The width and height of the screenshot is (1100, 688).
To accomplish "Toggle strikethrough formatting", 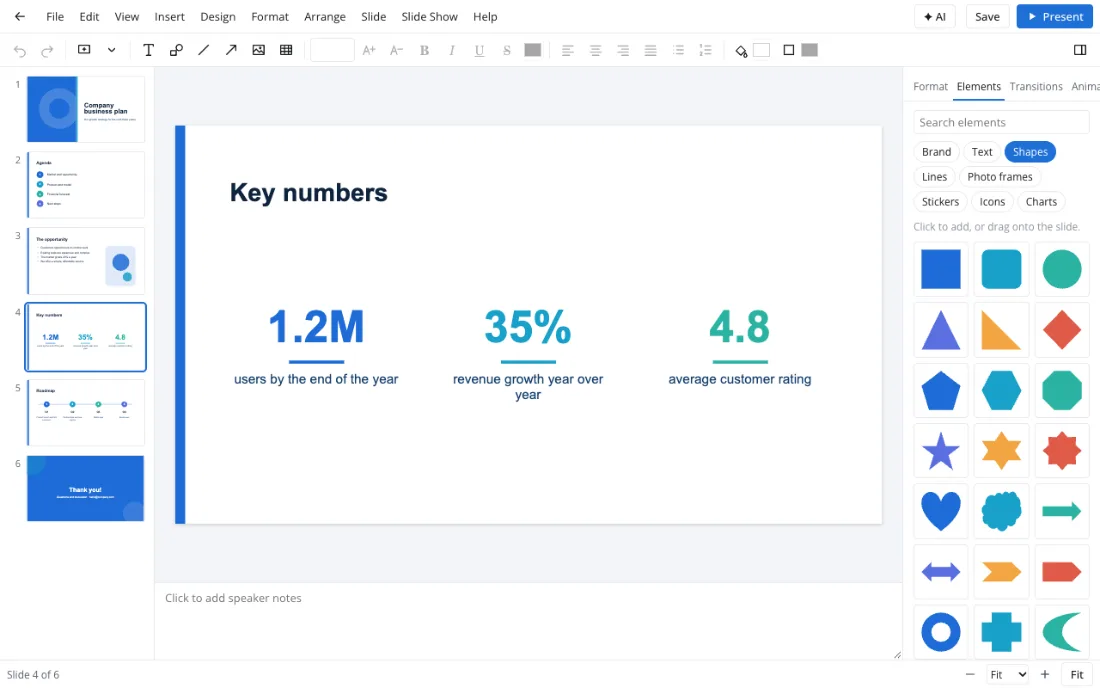I will (507, 50).
